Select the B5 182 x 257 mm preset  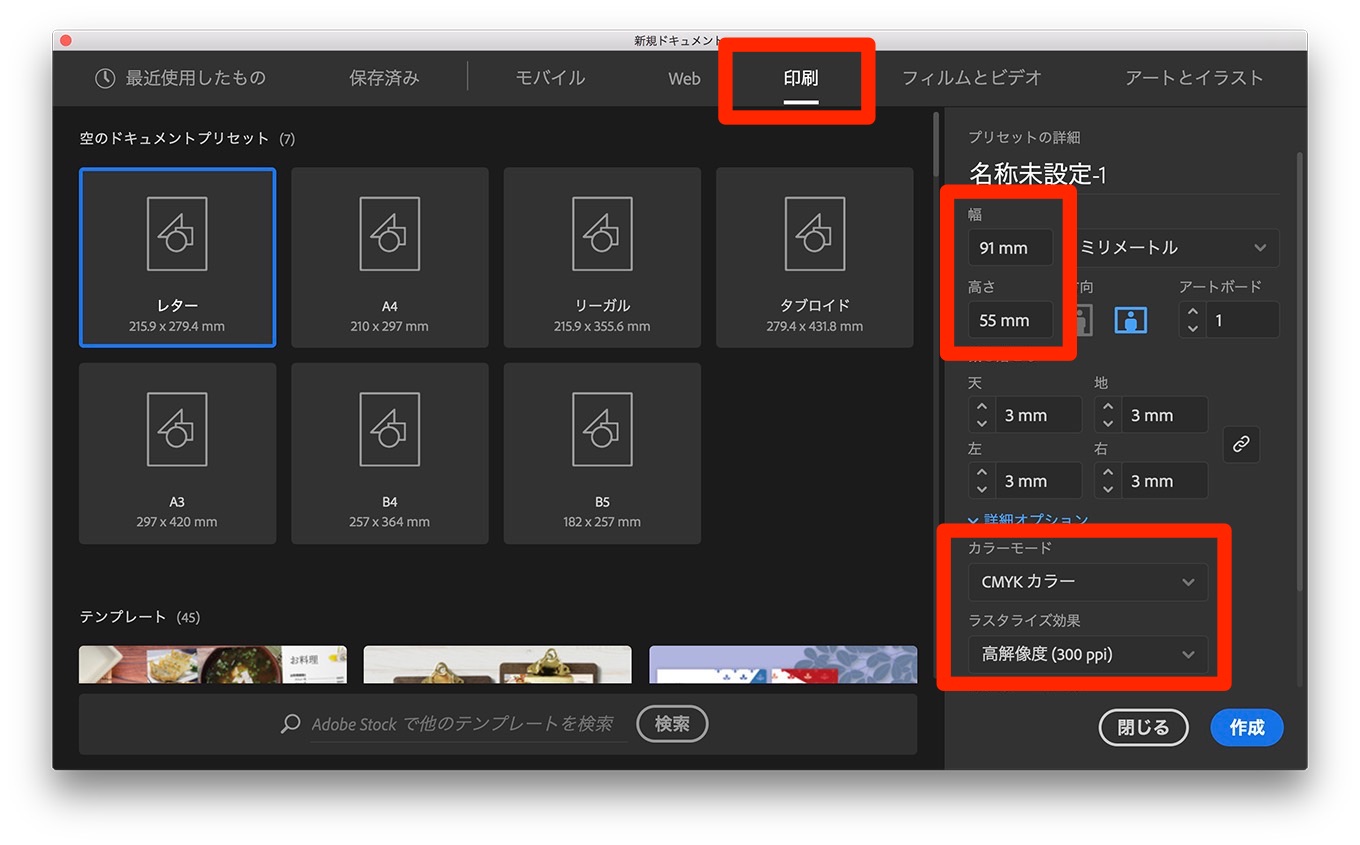[602, 453]
